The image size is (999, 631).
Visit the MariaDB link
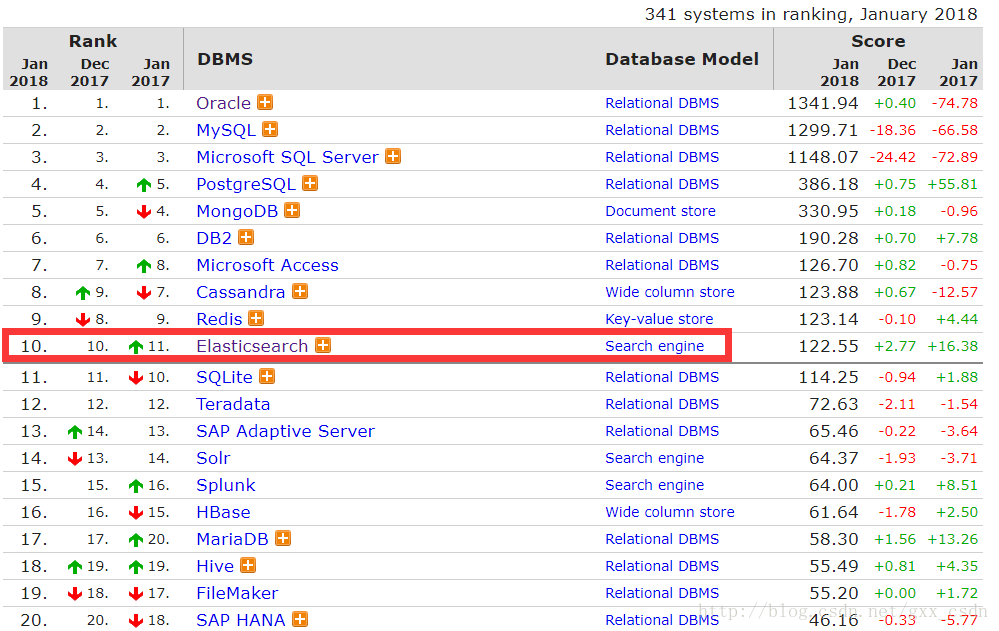click(x=233, y=539)
